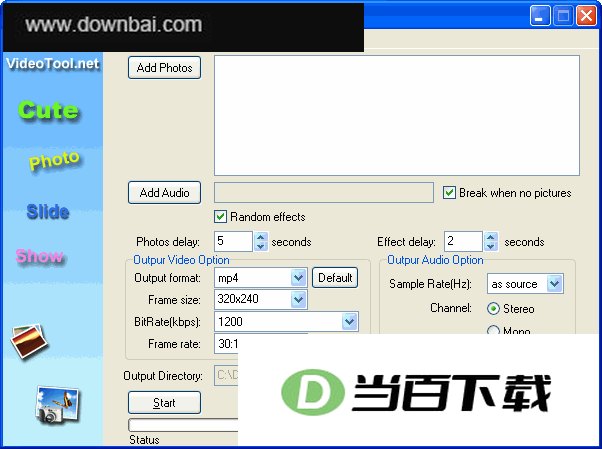Screen dimensions: 602x449
Task: Reset video options with Default button
Action: tap(335, 278)
